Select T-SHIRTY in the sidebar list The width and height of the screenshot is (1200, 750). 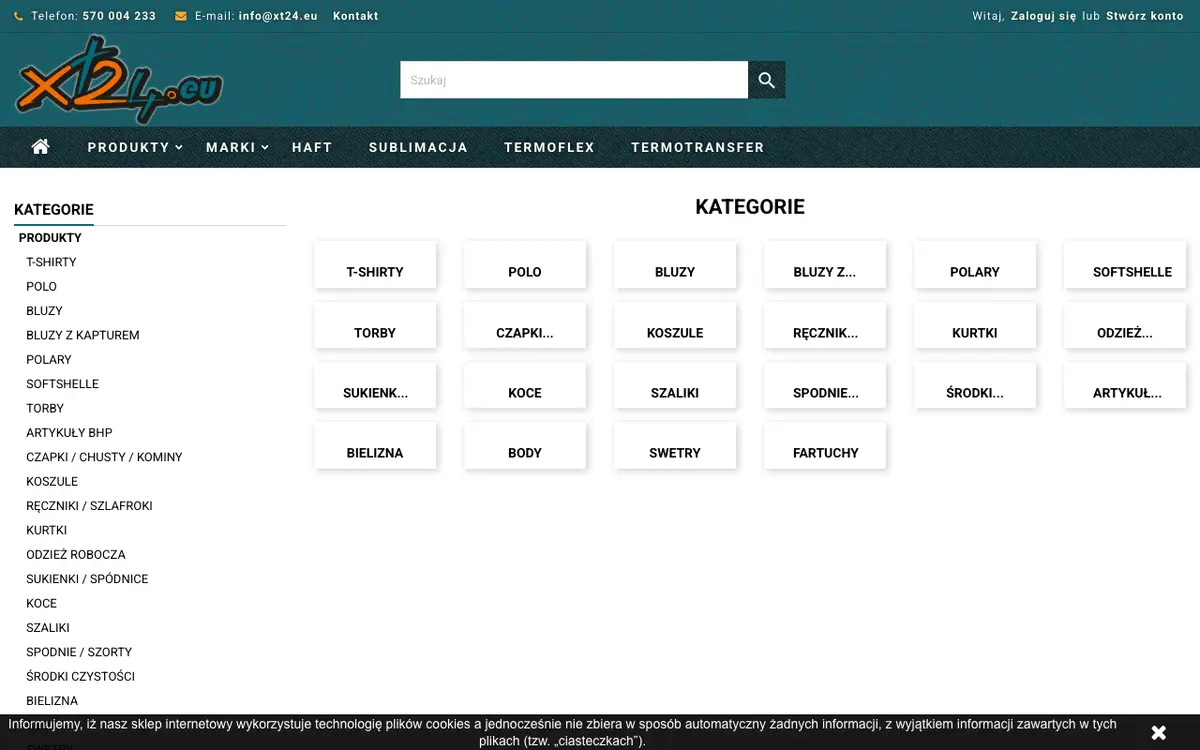tap(51, 262)
